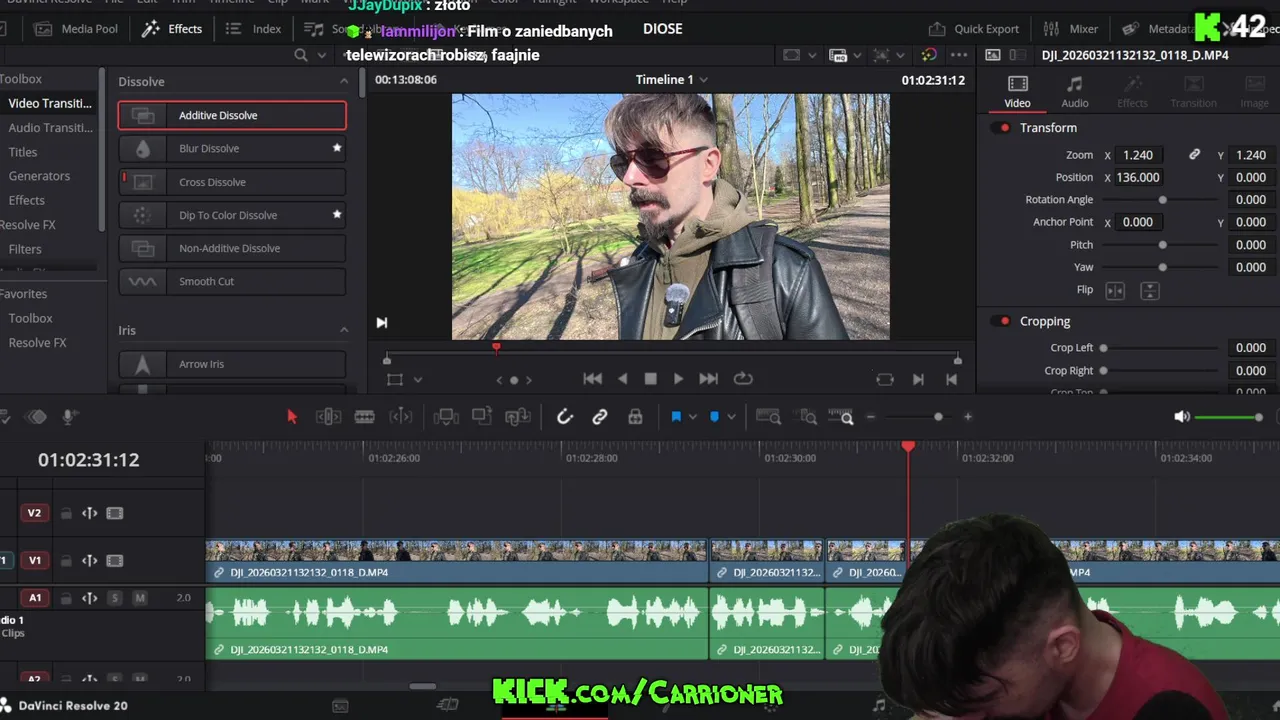Toggle timeline Snapping magnet
This screenshot has height=720, width=1280.
tap(564, 417)
